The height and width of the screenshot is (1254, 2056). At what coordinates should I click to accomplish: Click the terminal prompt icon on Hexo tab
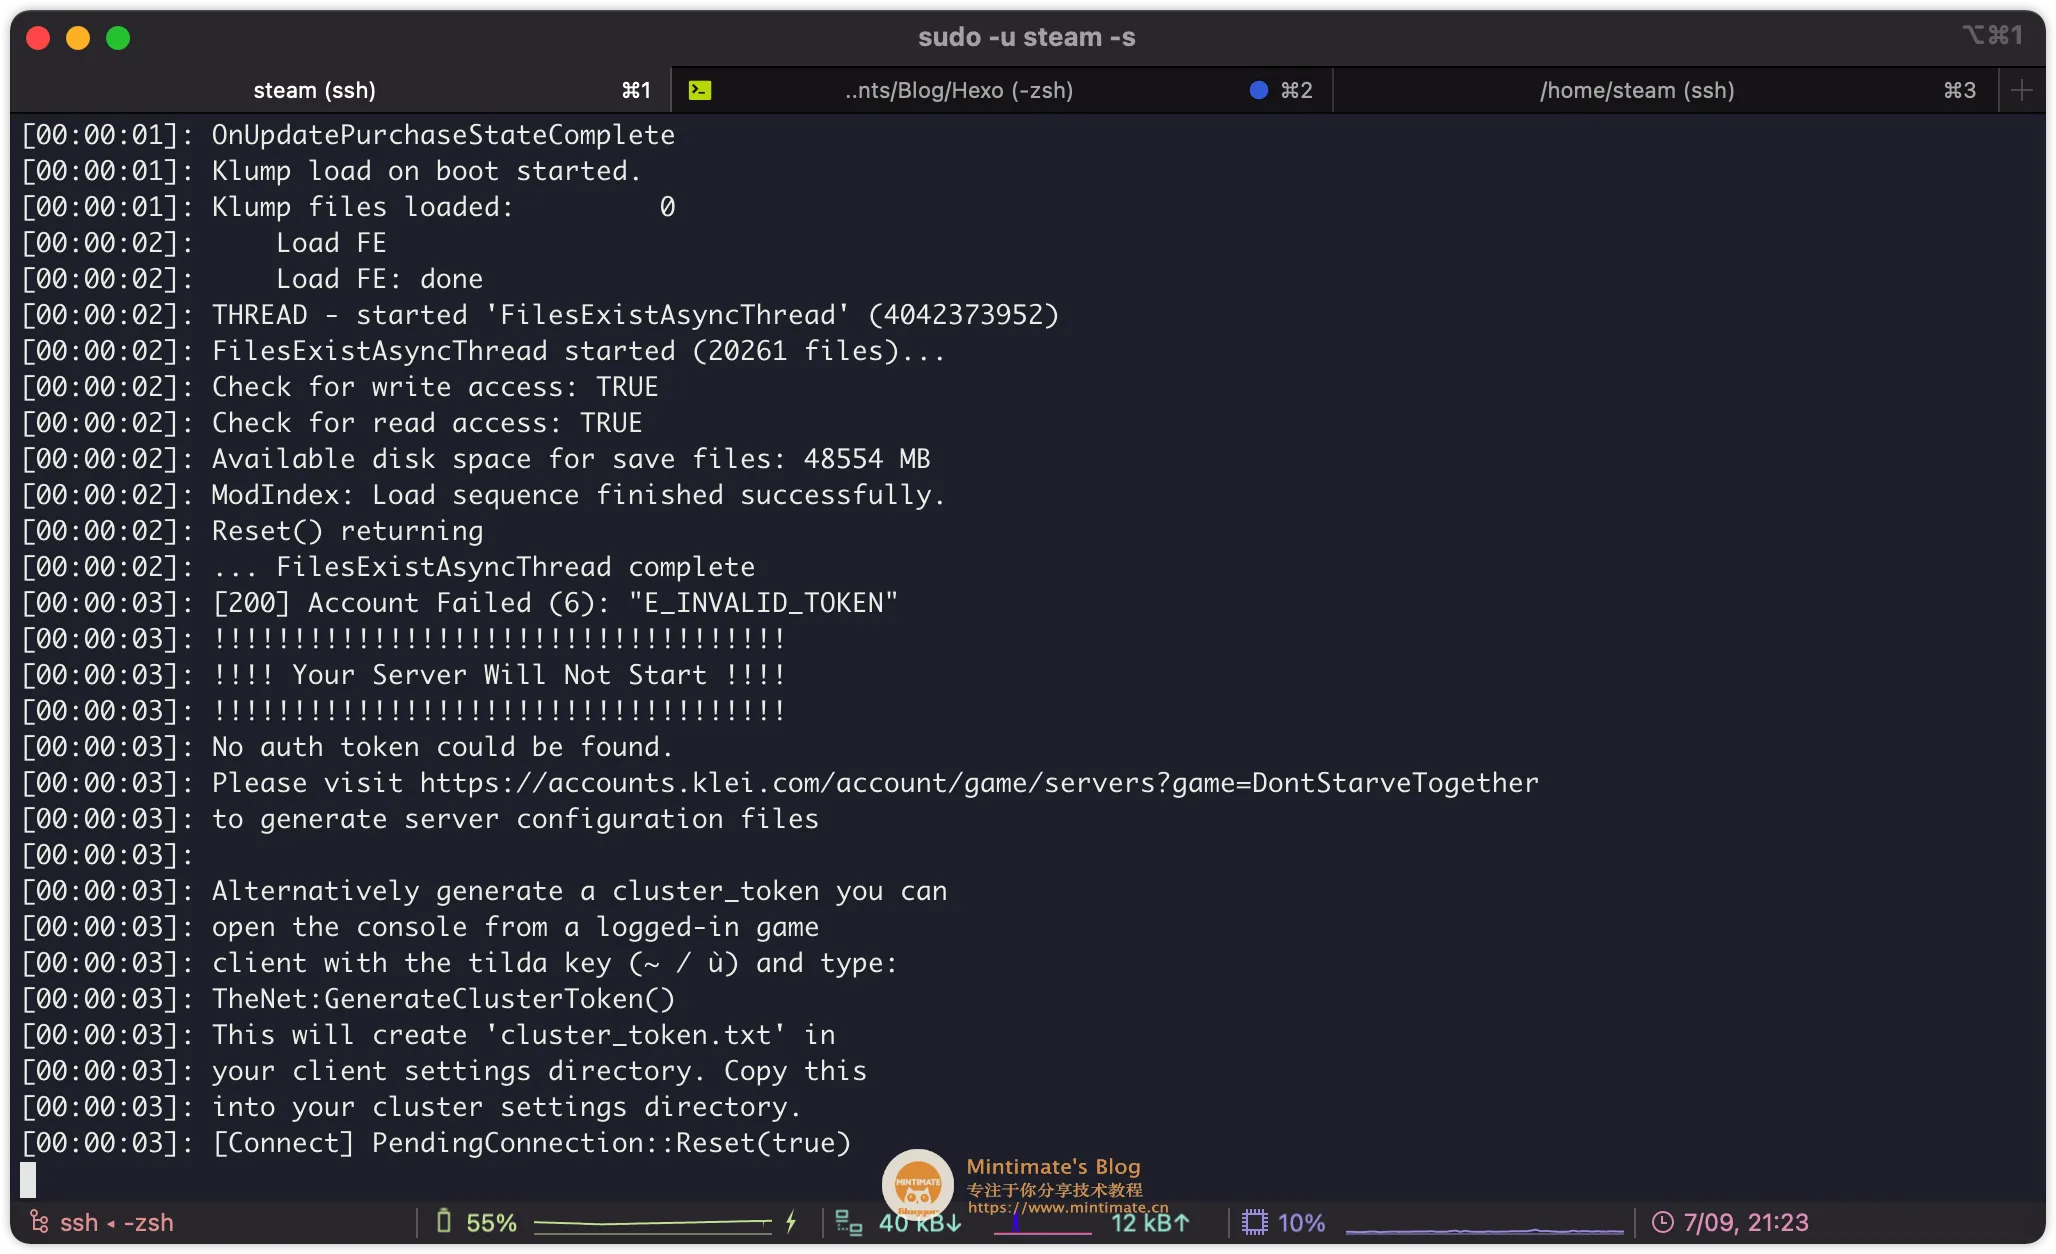pos(700,90)
